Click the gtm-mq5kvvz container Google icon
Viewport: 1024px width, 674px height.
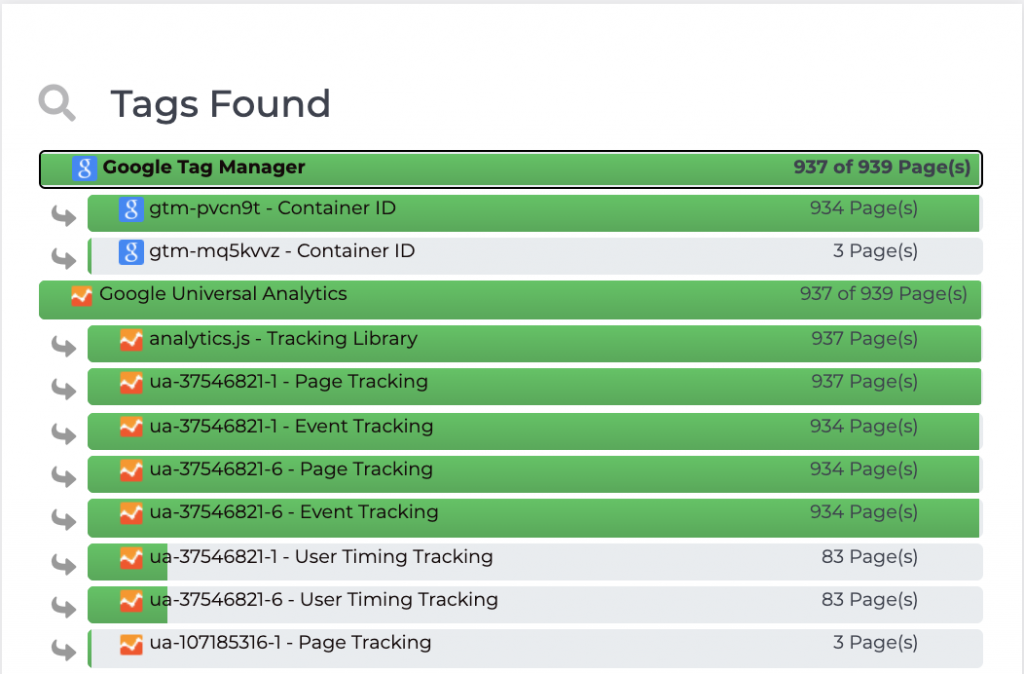pos(131,252)
